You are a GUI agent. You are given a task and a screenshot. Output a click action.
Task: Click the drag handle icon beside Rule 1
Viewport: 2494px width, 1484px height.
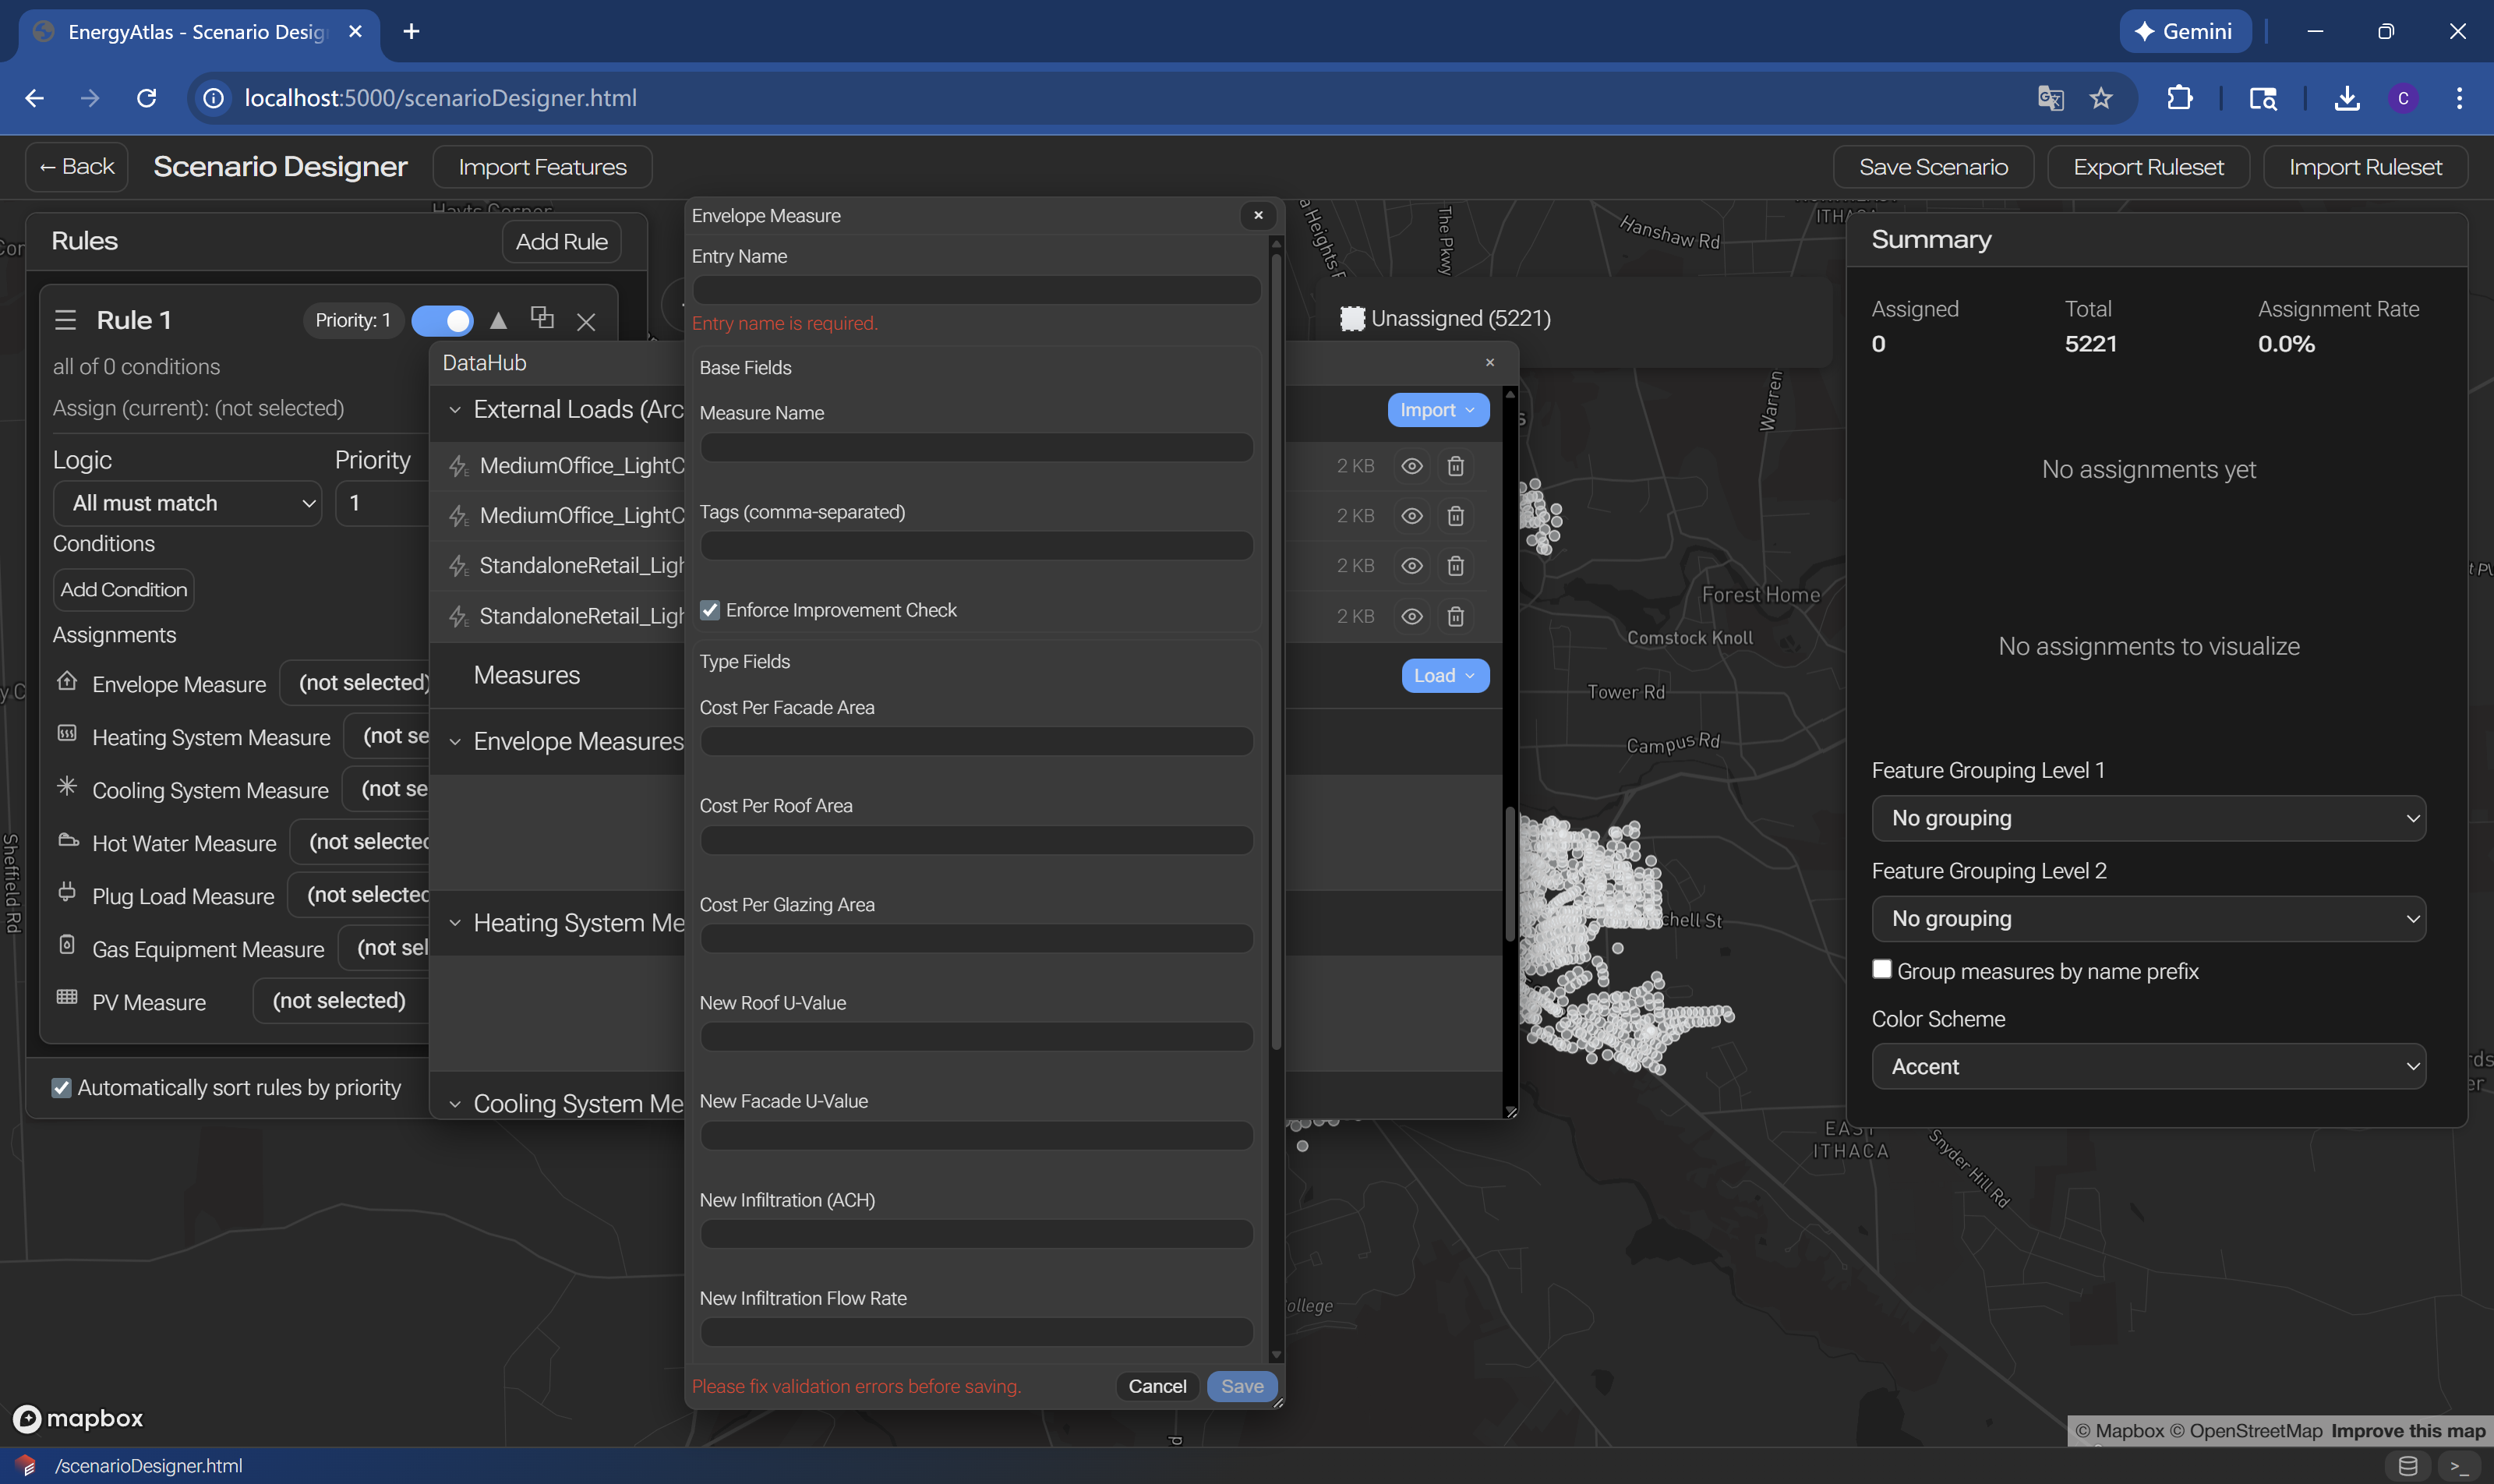[x=66, y=320]
